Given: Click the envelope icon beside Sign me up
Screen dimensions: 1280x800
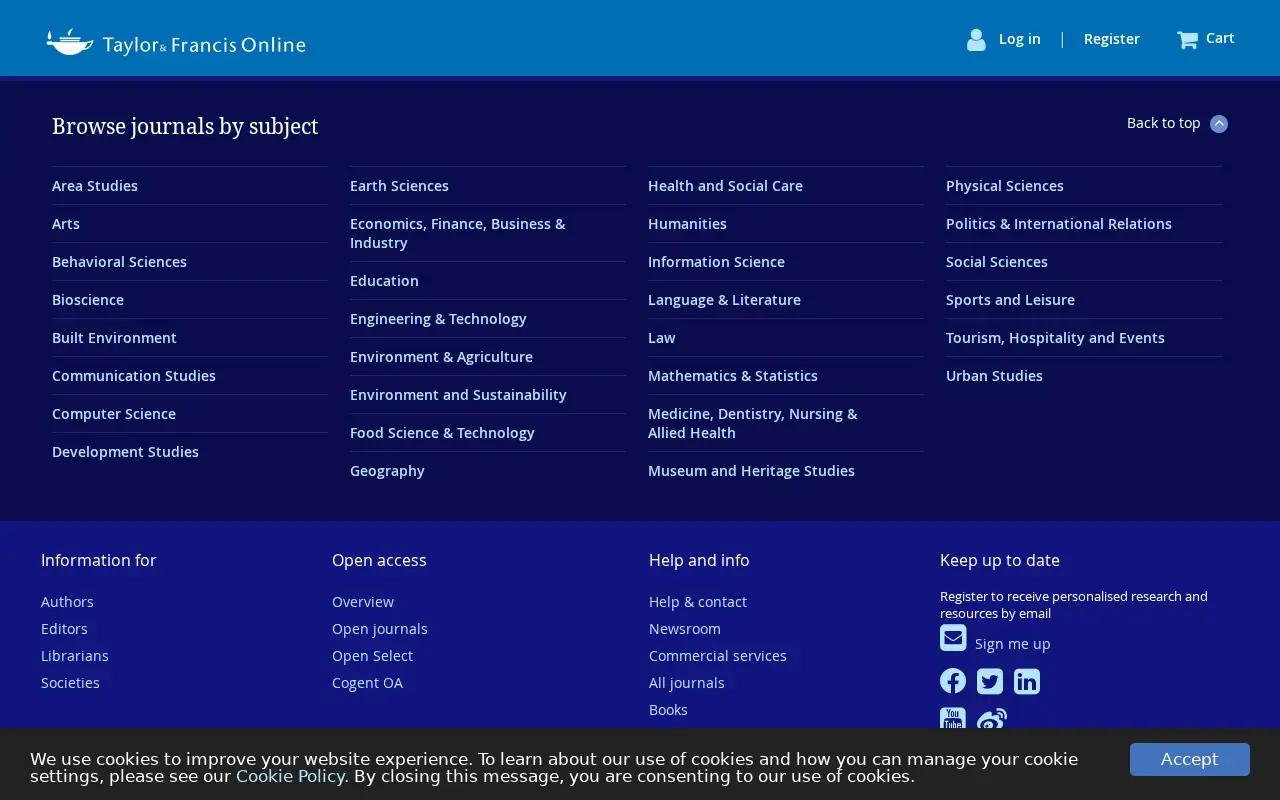Looking at the screenshot, I should pyautogui.click(x=953, y=638).
